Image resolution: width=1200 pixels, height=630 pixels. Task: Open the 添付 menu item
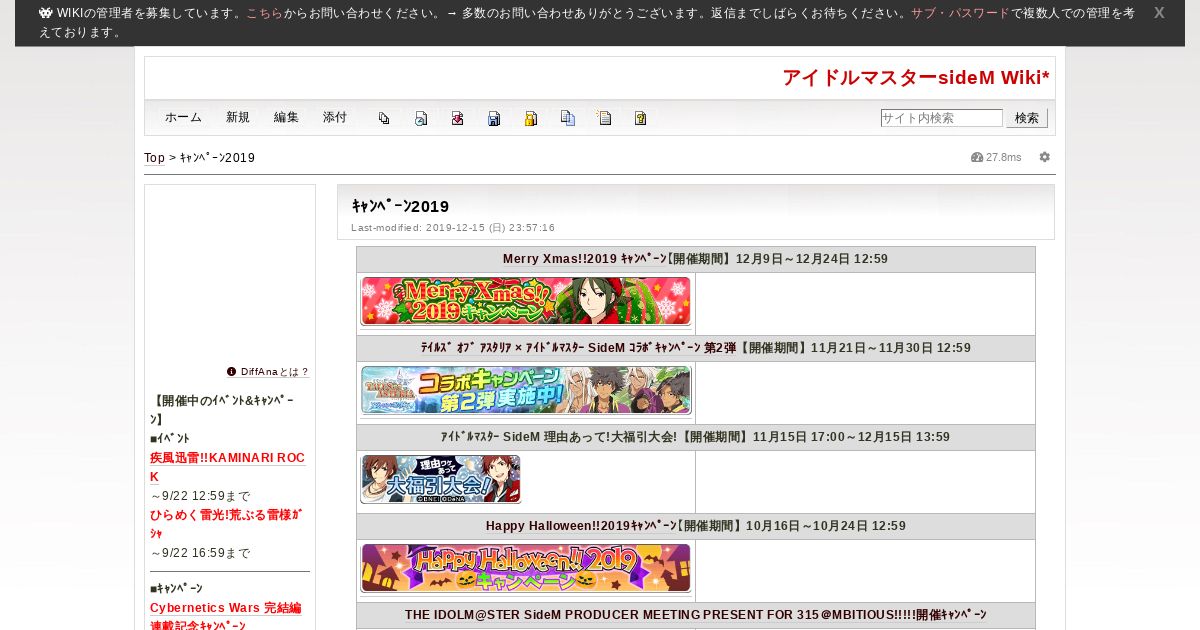(335, 117)
